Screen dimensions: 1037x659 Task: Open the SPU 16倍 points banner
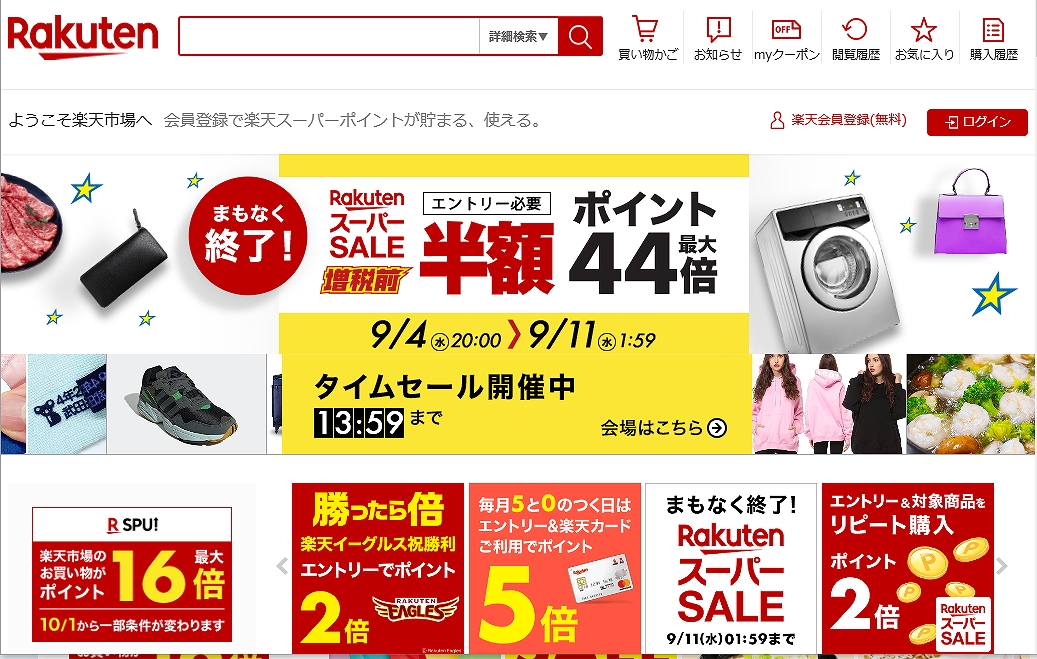click(x=132, y=574)
